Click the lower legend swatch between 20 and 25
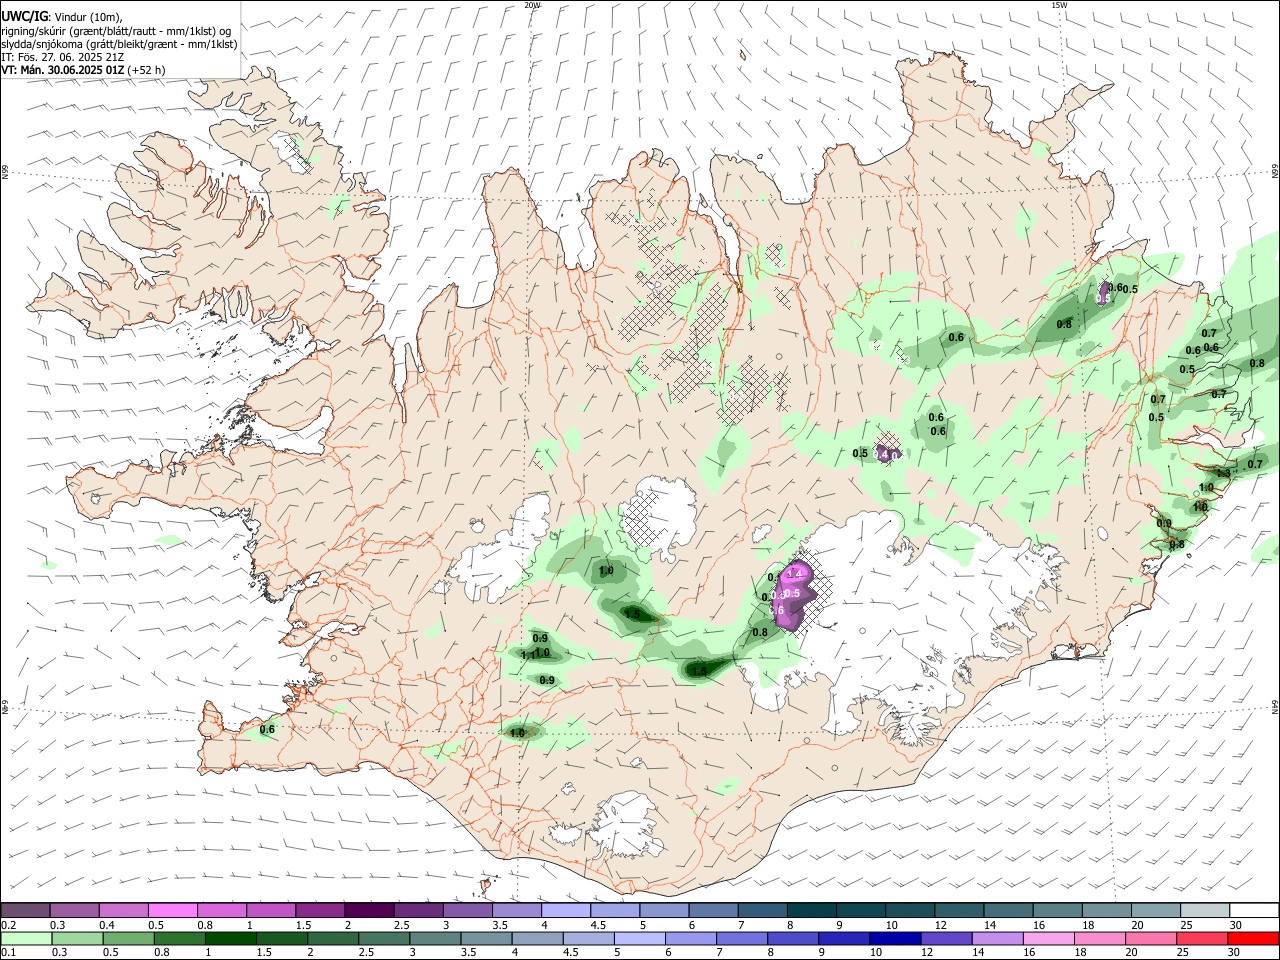The image size is (1280, 960). pos(1152,938)
